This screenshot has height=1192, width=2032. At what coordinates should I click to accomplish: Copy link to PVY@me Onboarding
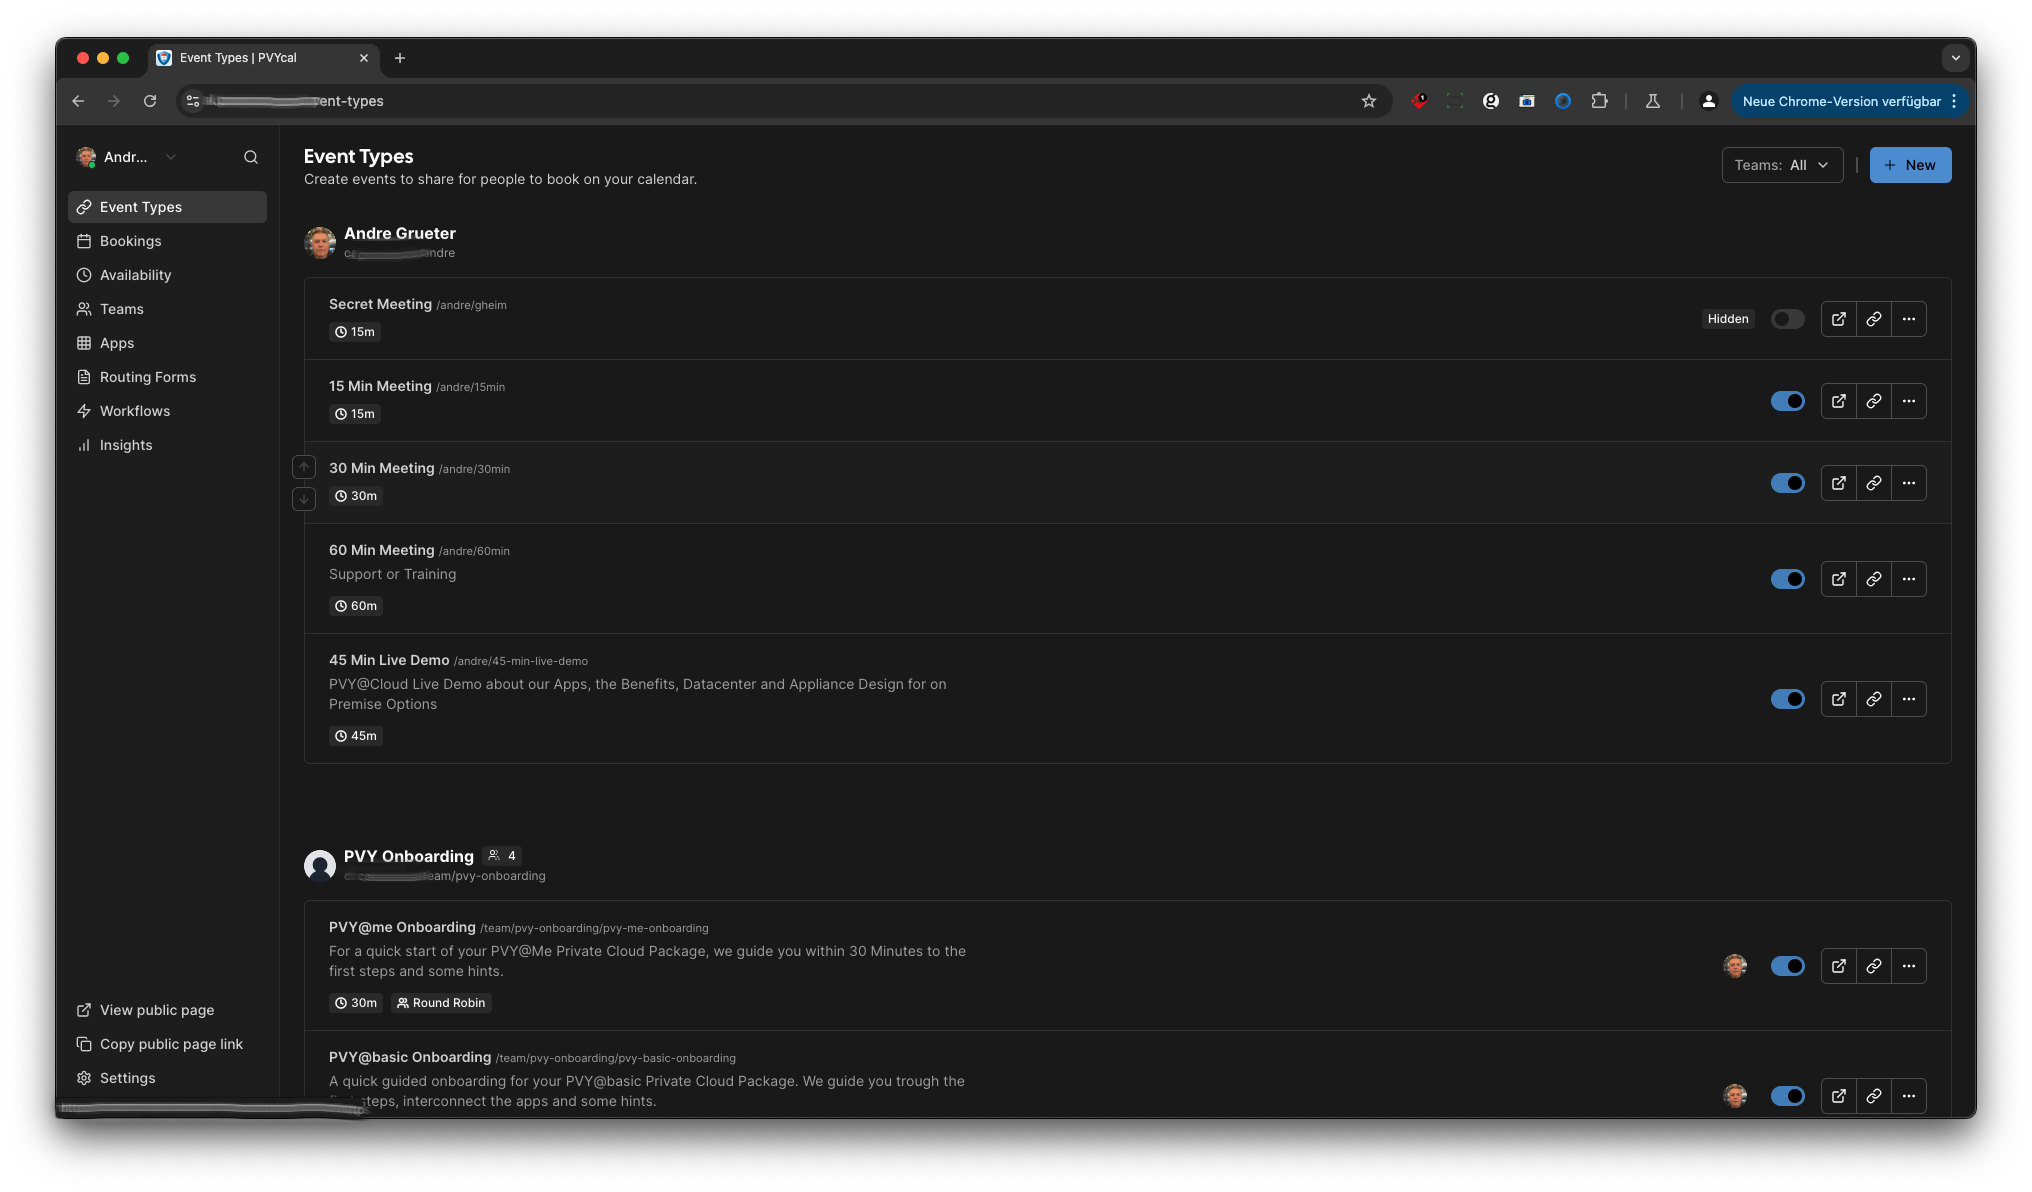[x=1873, y=966]
